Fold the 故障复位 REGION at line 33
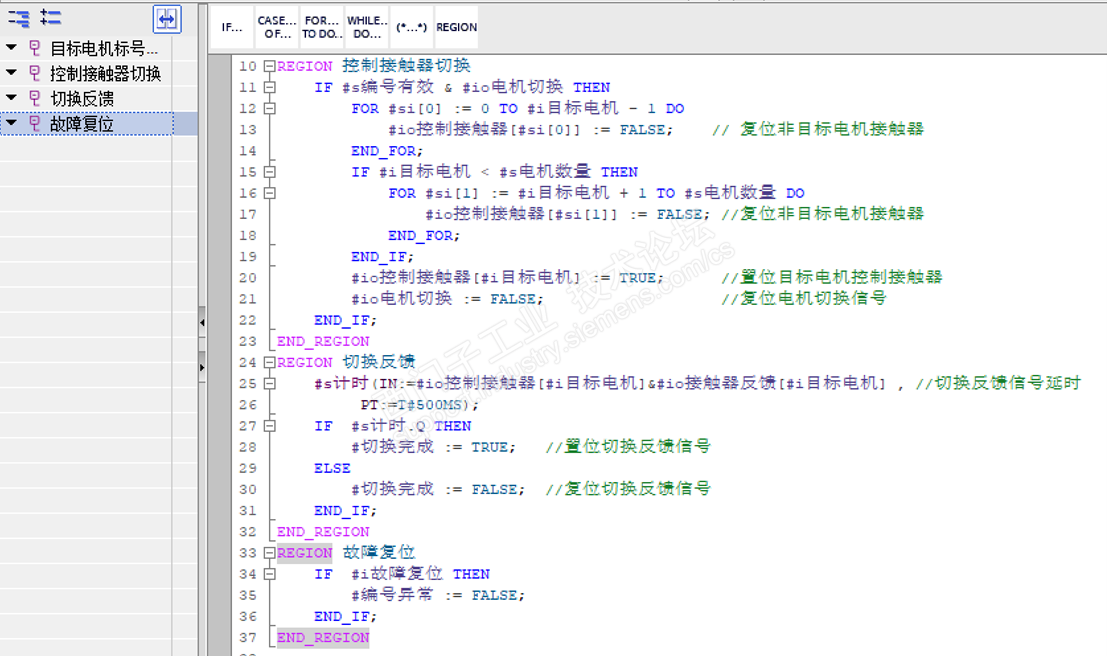Viewport: 1107px width, 656px height. point(269,553)
